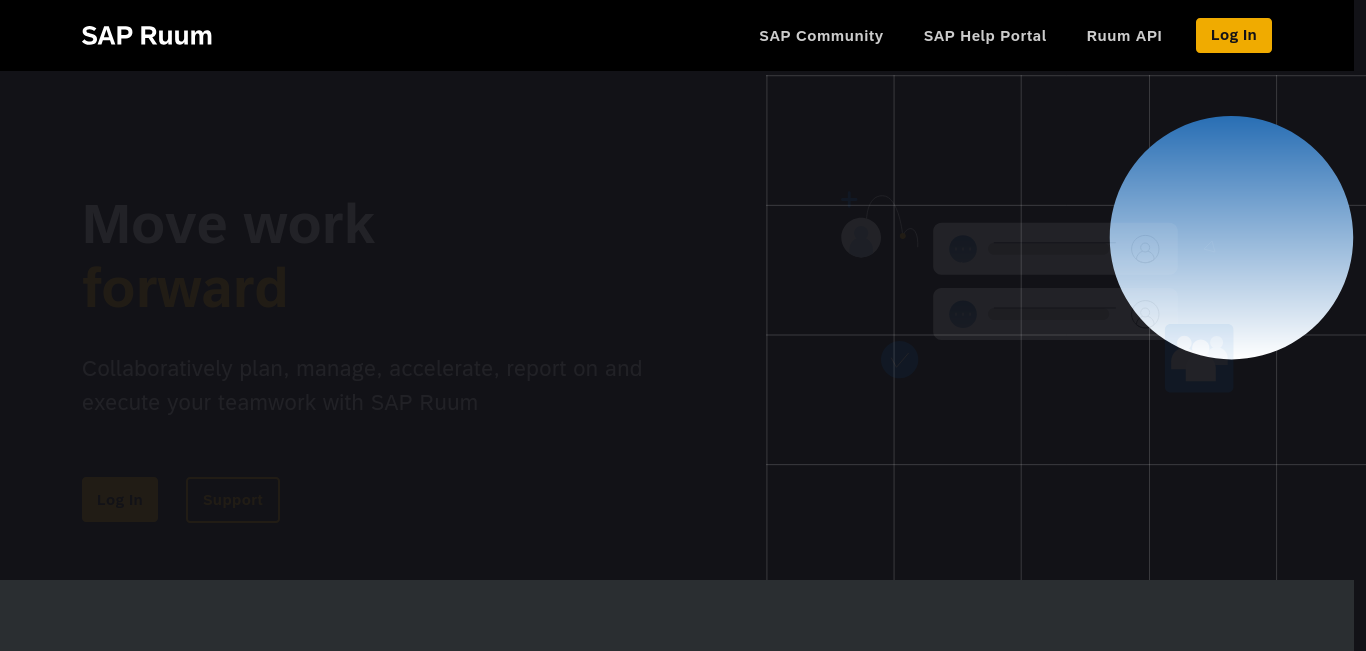Click the "Move work" heading text
Viewport: 1366px width, 651px height.
[228, 224]
